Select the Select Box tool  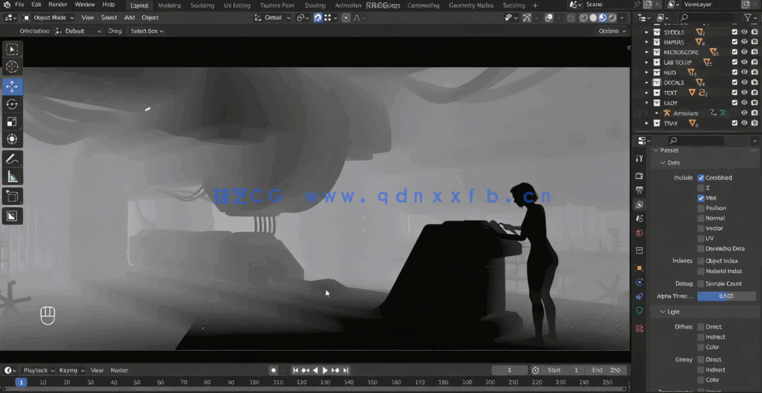tap(12, 49)
